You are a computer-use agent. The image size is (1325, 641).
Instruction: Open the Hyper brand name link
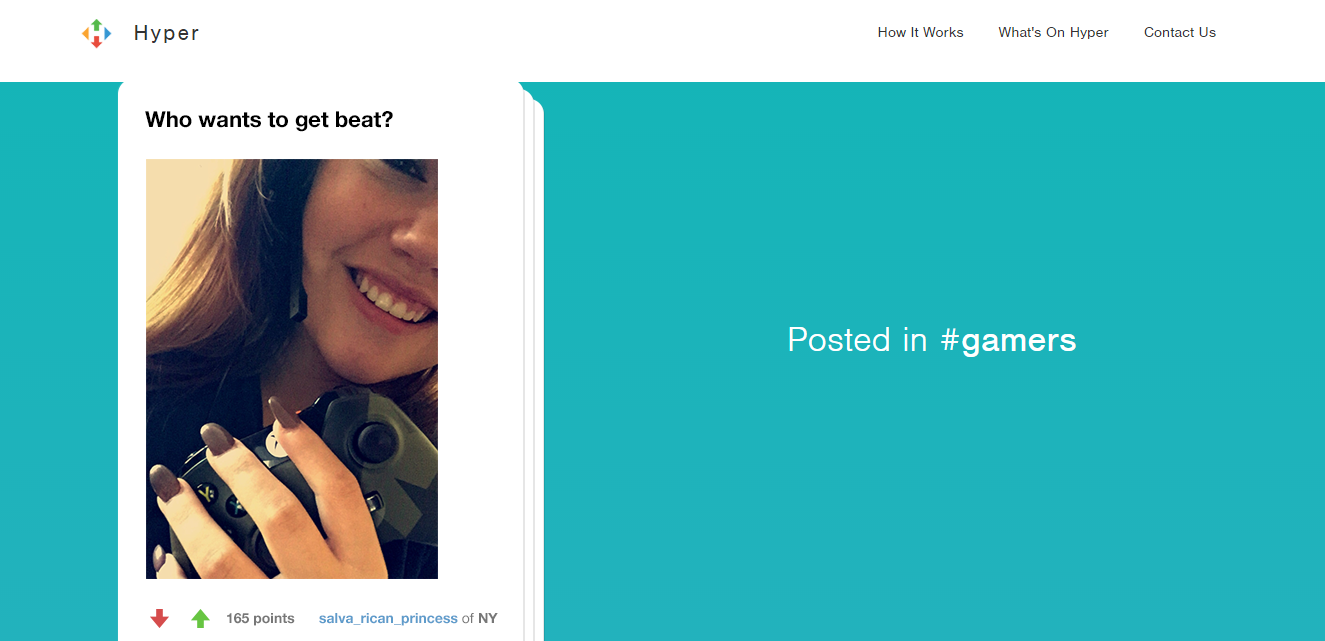tap(166, 33)
